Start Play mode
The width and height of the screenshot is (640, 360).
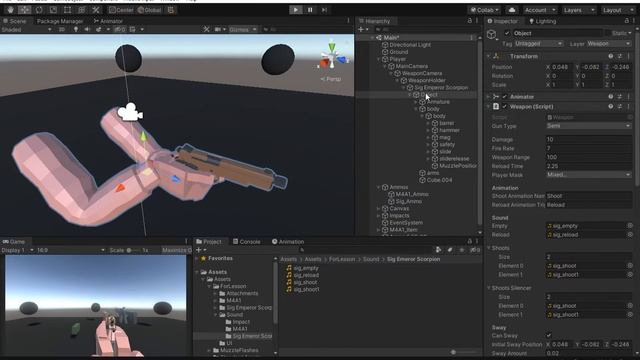[x=296, y=10]
